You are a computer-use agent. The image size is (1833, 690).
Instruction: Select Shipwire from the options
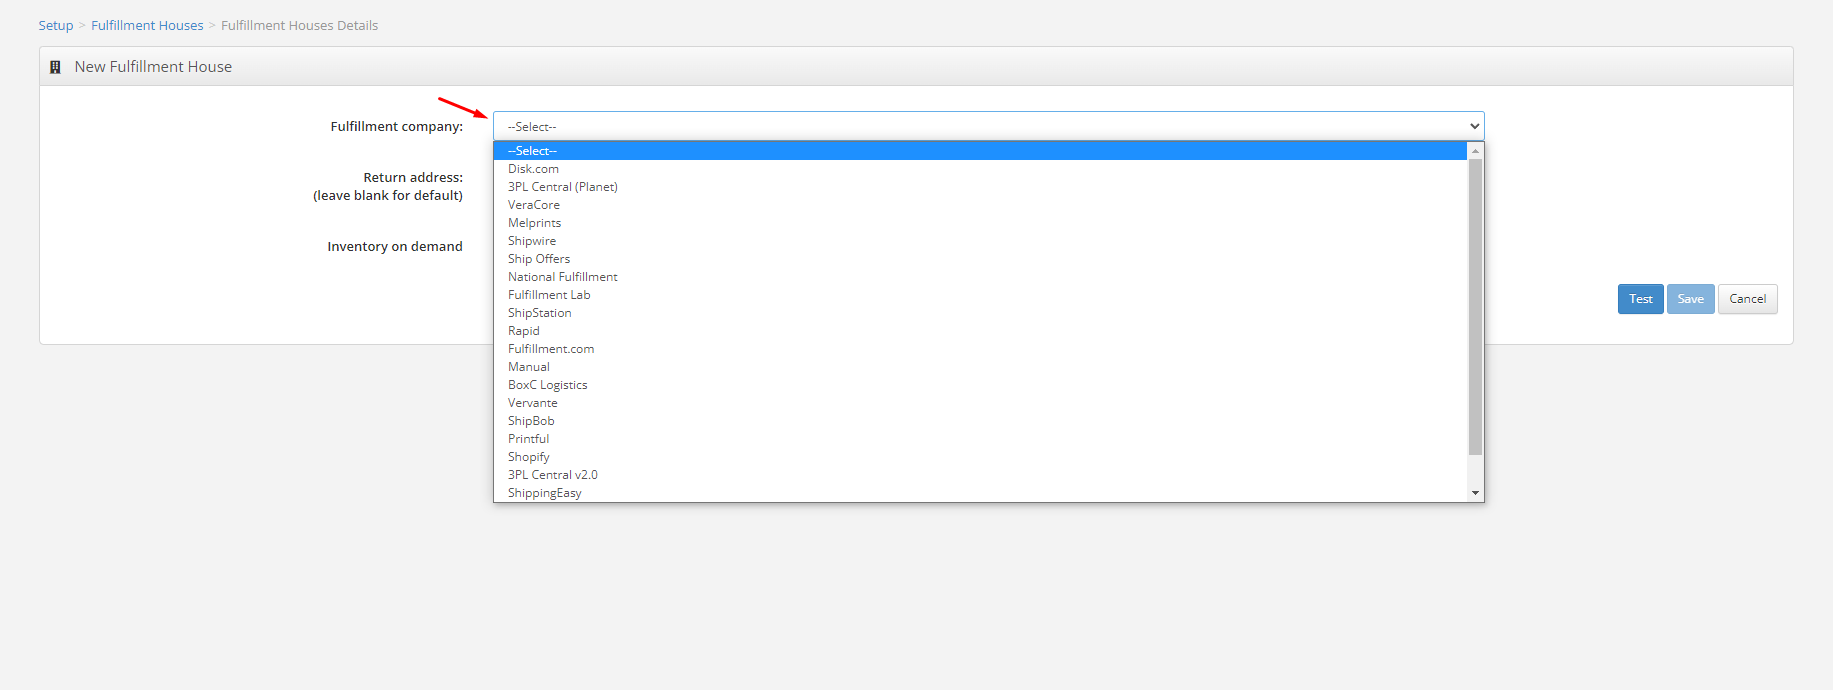[980, 241]
